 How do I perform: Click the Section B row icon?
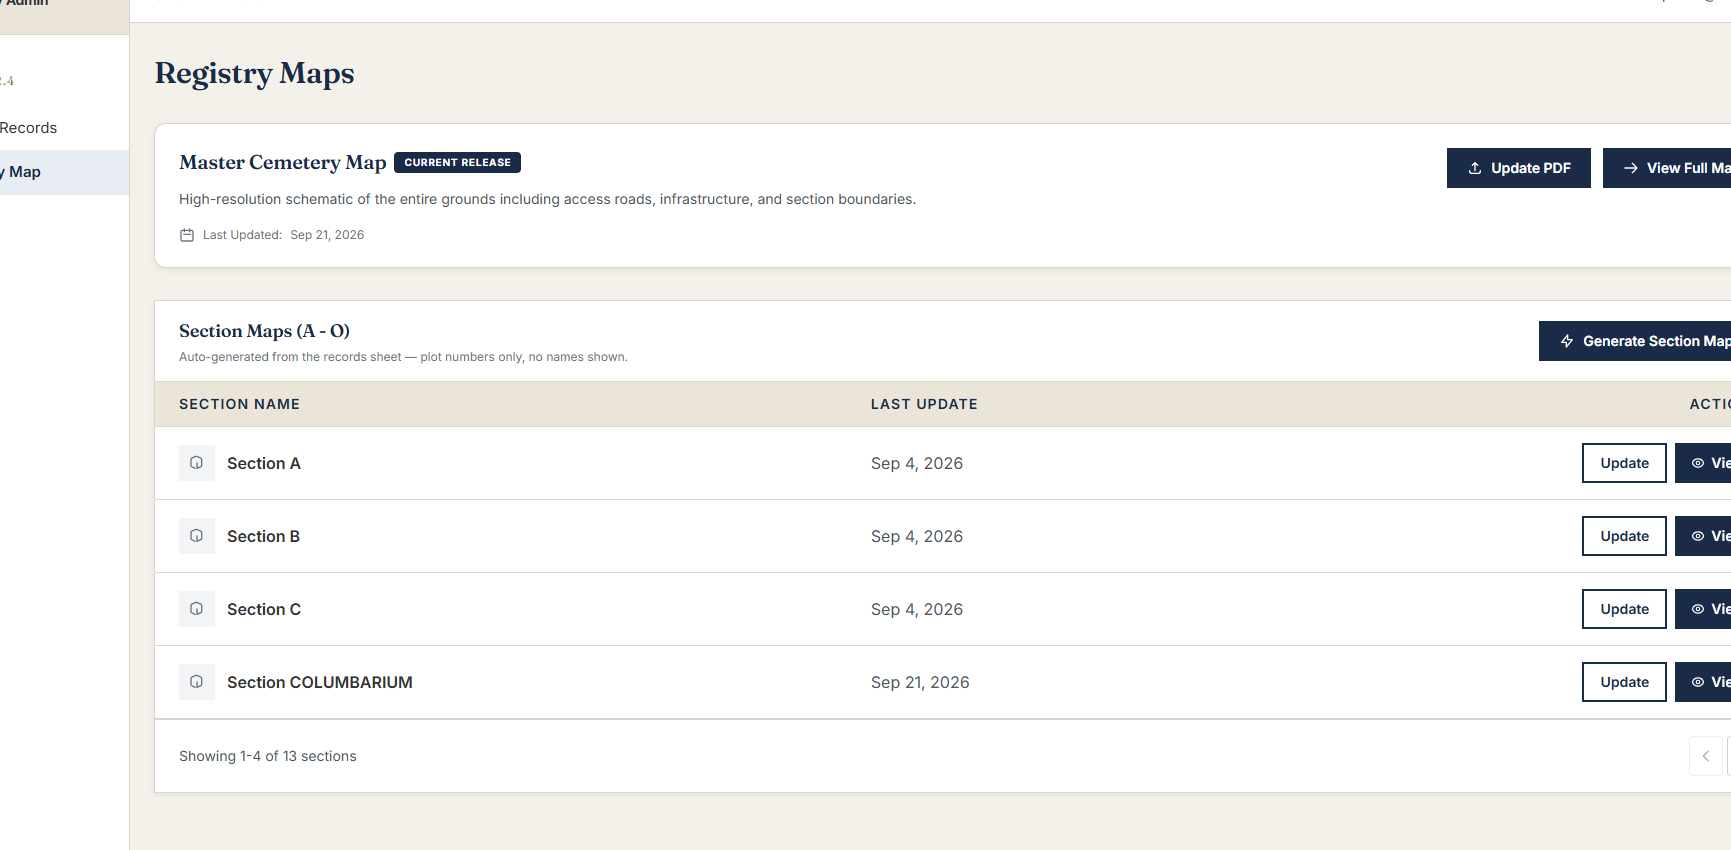(197, 536)
